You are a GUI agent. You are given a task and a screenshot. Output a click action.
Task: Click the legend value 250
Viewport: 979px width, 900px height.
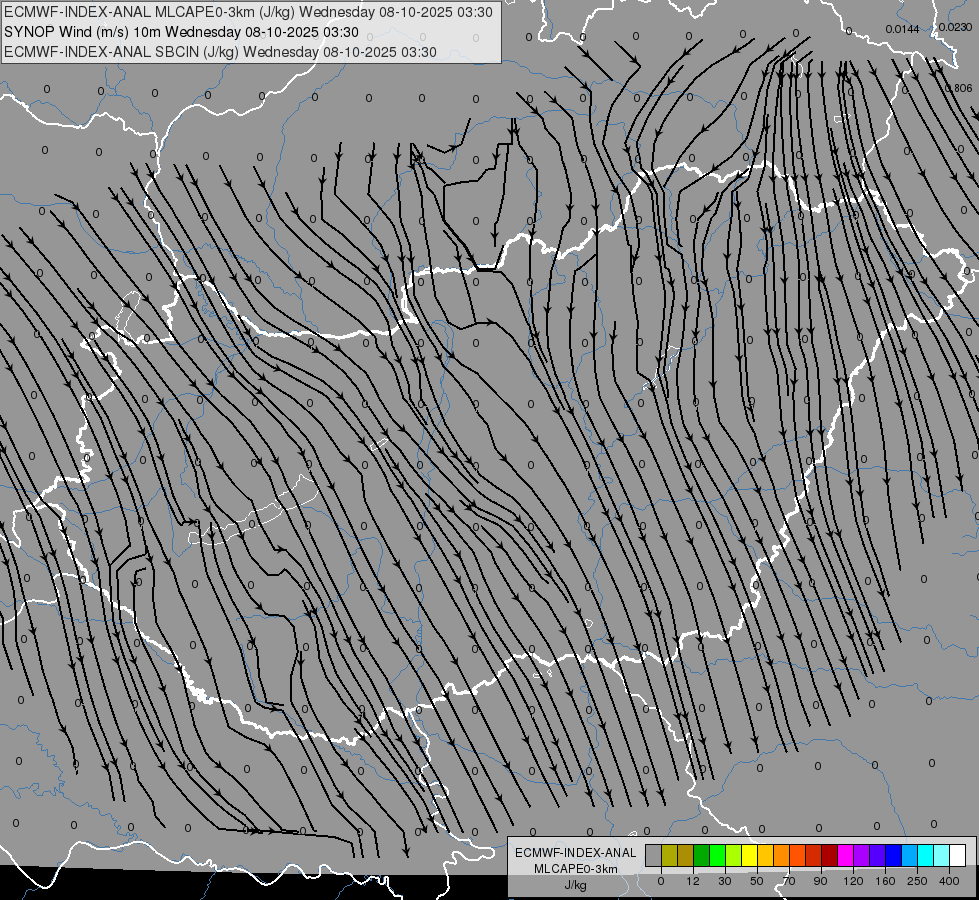point(917,881)
